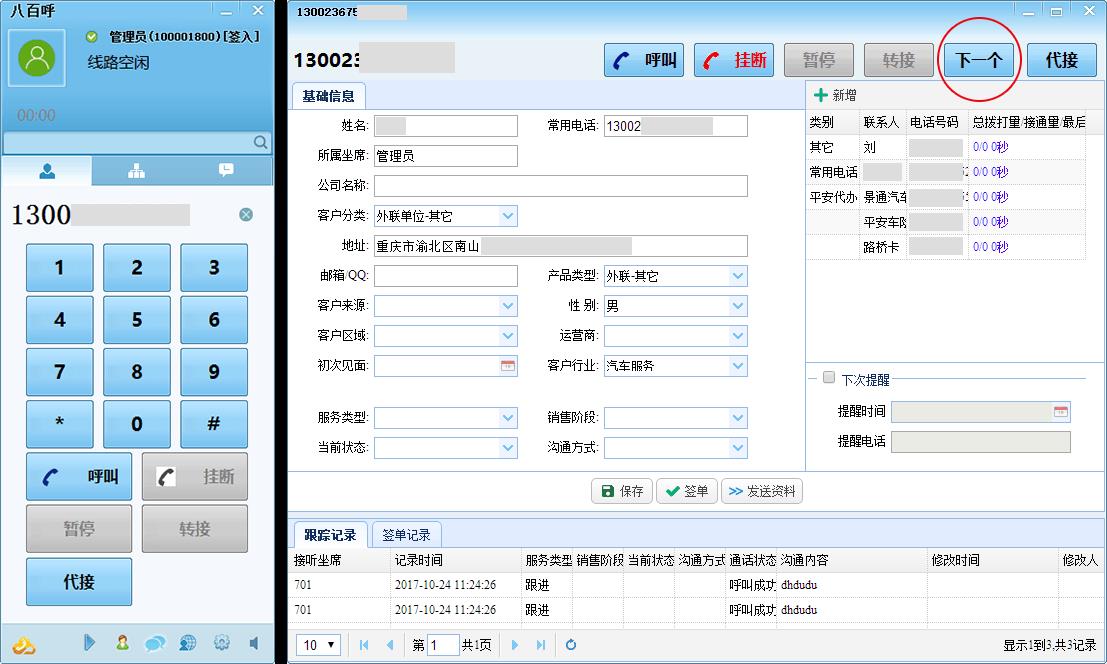Image resolution: width=1107 pixels, height=664 pixels.
Task: Open the page size dropdown showing 10
Action: click(x=318, y=645)
